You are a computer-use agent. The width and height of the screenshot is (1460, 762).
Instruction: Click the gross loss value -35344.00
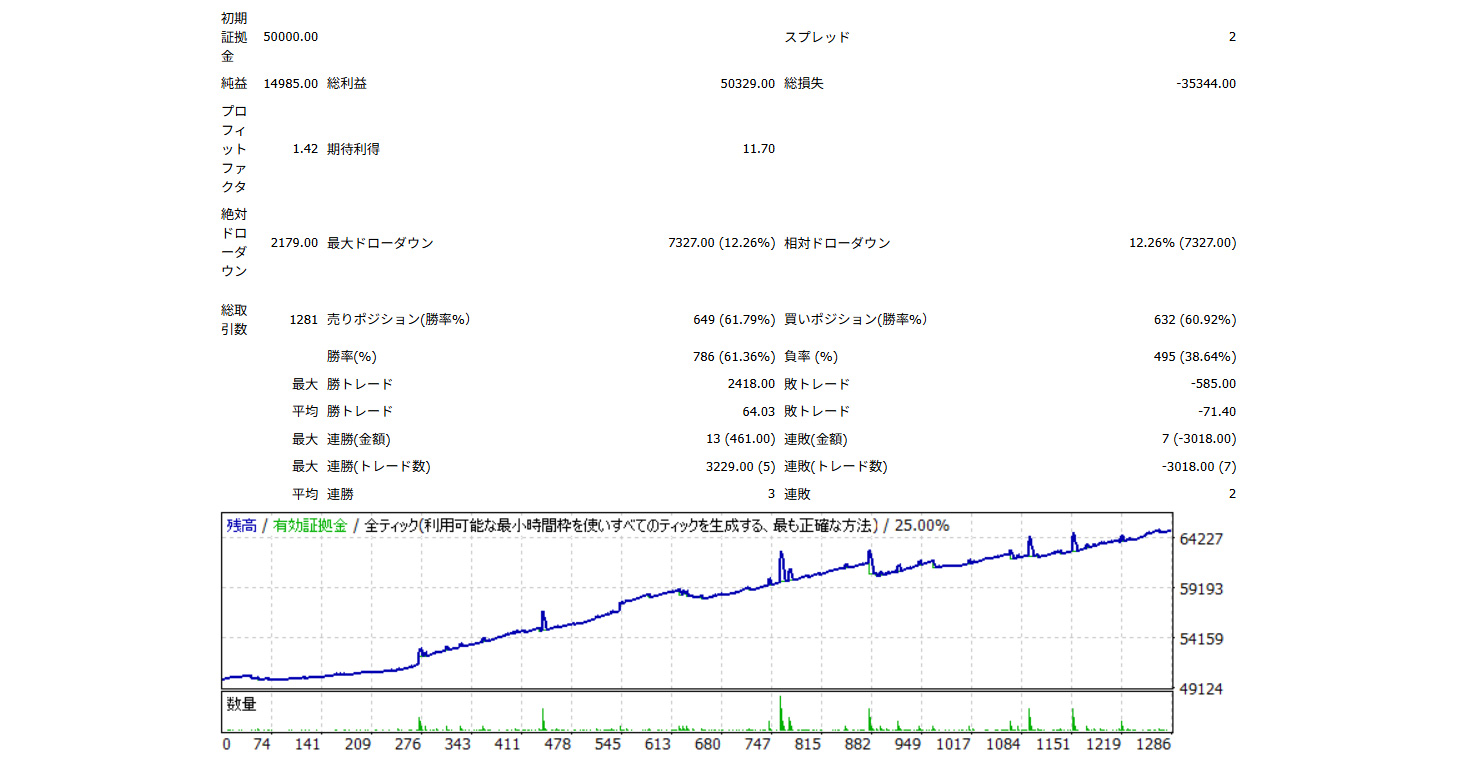pos(1206,84)
